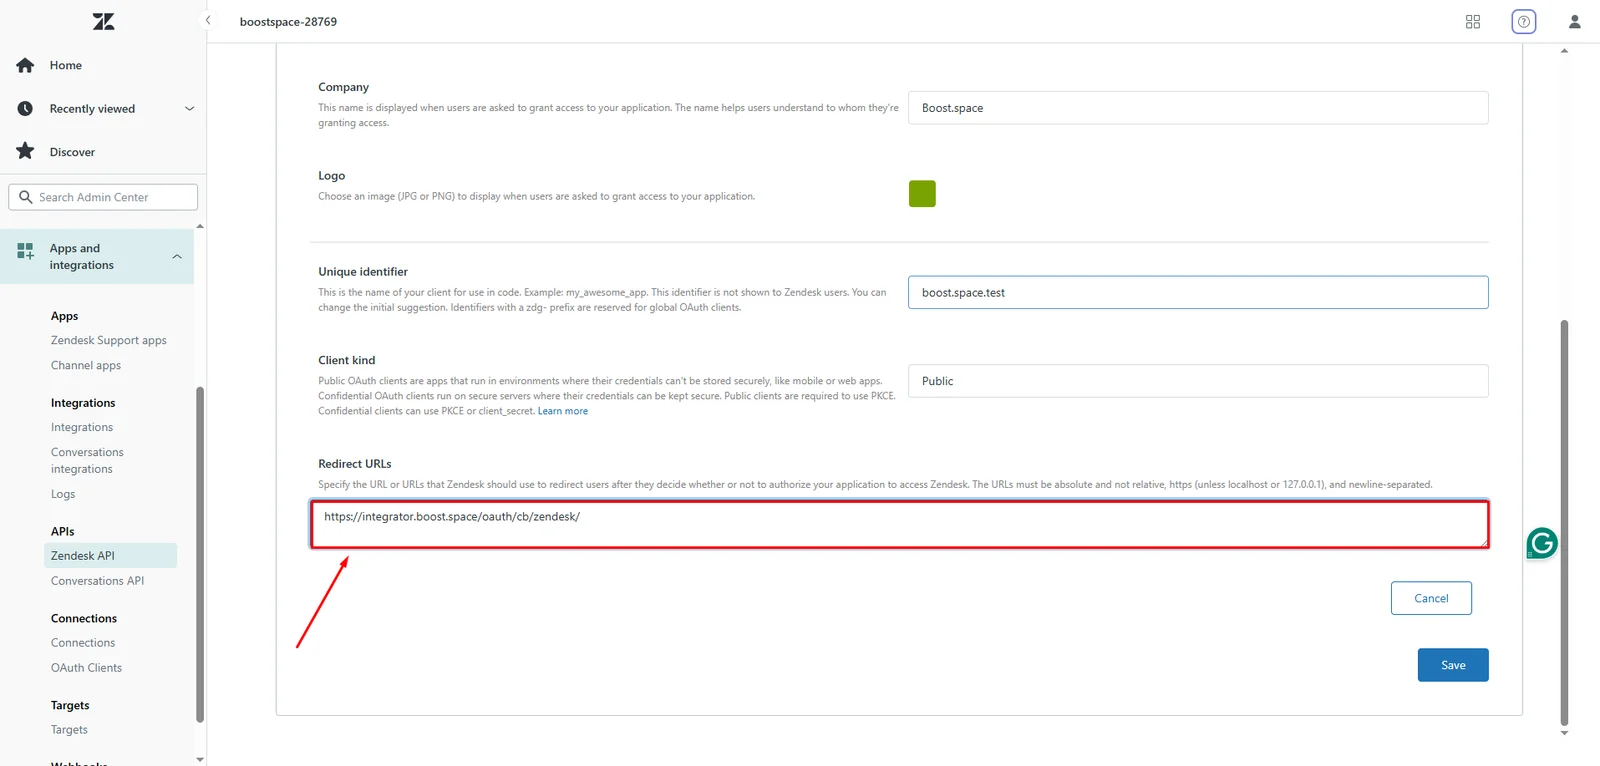
Task: Select Zendesk API in the sidebar
Action: (110, 556)
